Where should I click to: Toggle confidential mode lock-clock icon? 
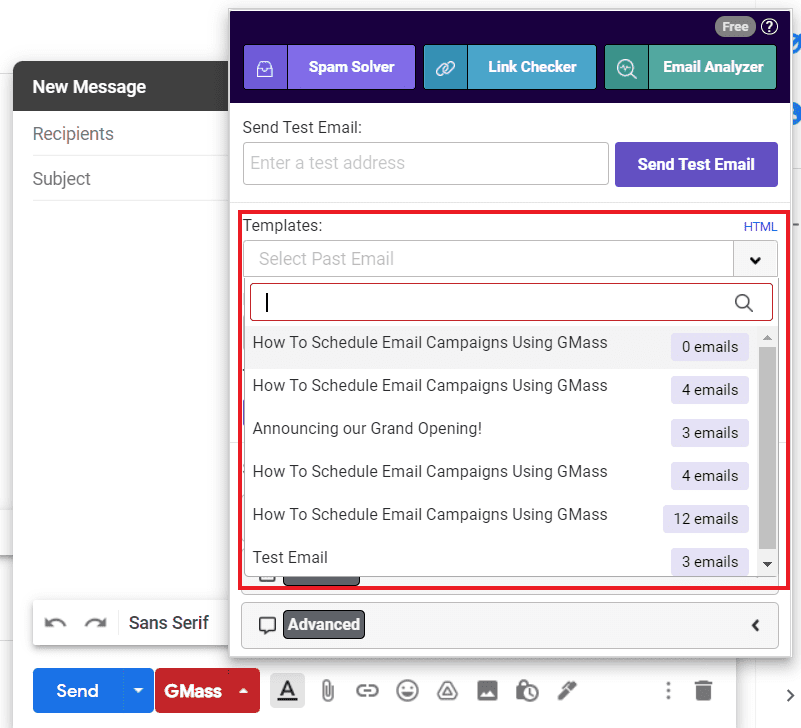[527, 690]
